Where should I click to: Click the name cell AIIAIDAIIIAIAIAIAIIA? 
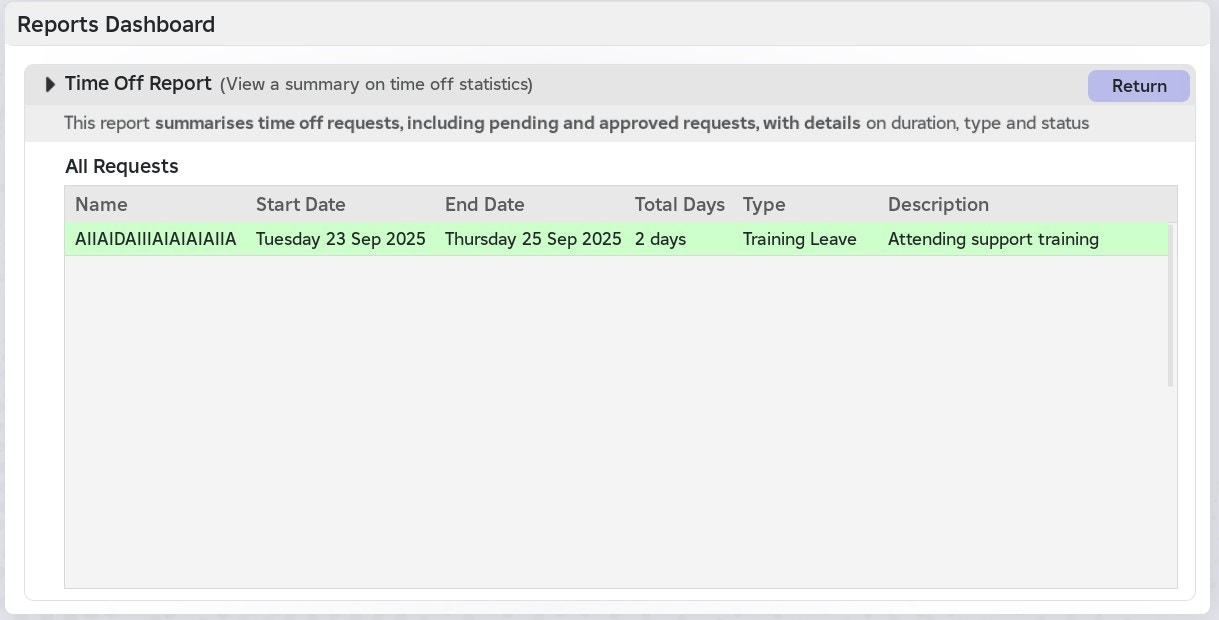pos(156,239)
